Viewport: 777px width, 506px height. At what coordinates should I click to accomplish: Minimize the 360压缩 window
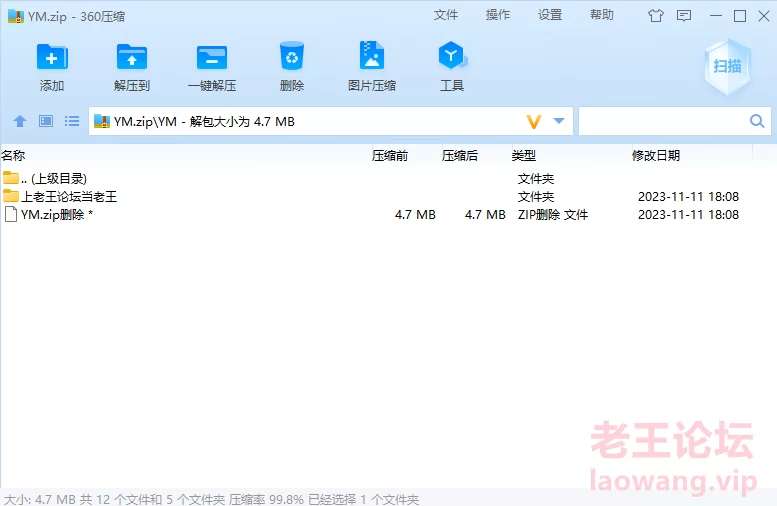(716, 16)
